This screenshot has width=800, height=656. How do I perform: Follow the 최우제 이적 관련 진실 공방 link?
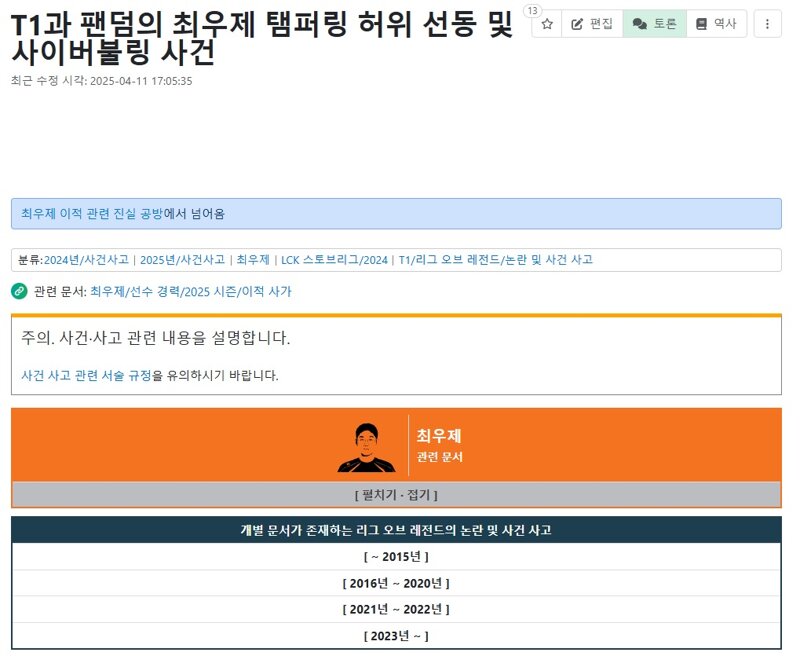pos(92,214)
